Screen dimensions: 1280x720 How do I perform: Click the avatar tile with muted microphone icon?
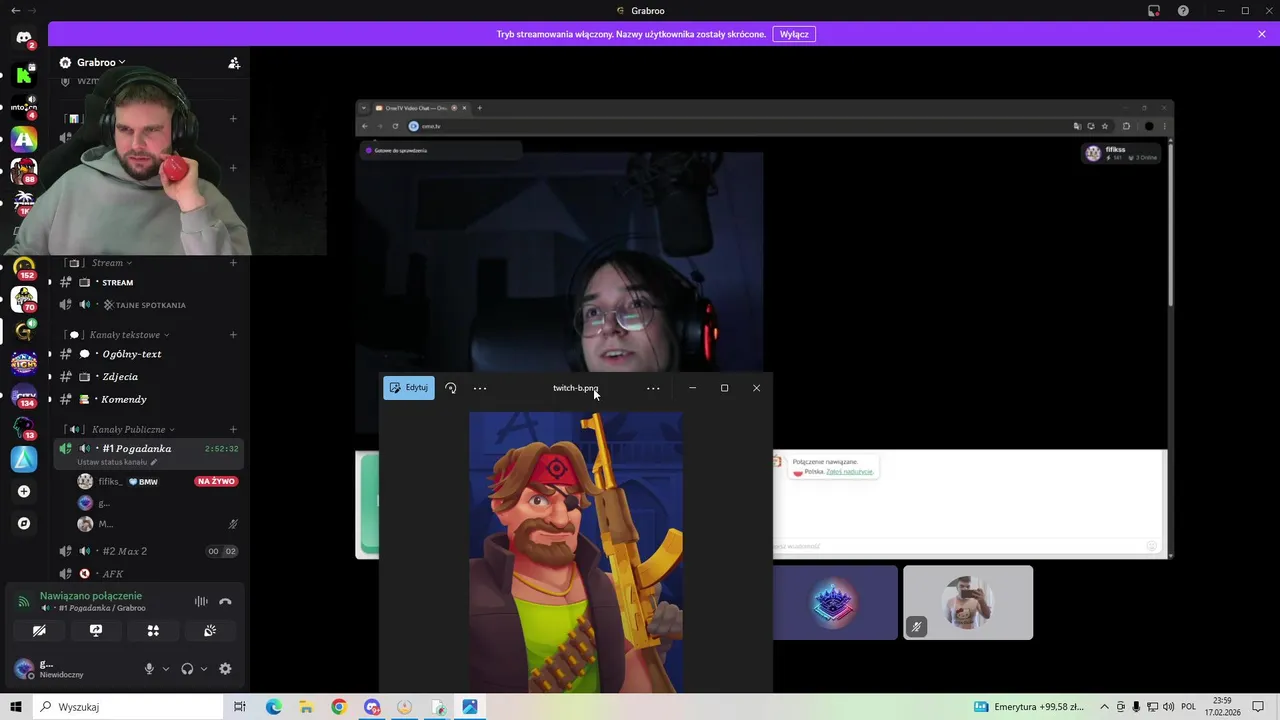pos(968,602)
